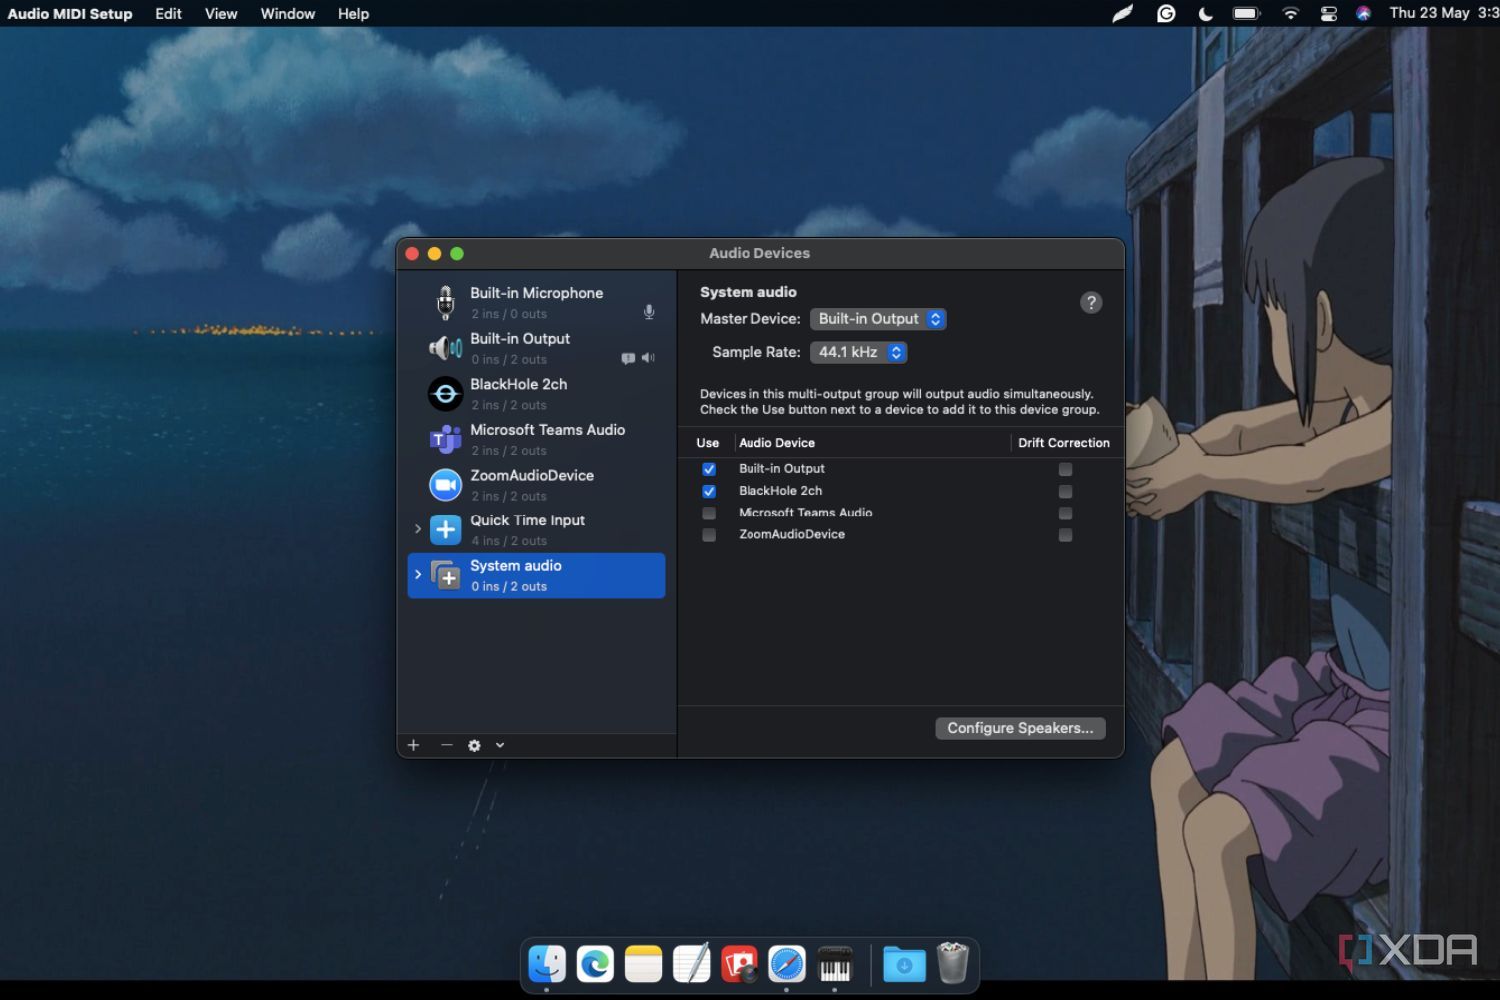1500x1000 pixels.
Task: Click the Wi-Fi status icon
Action: coord(1291,13)
